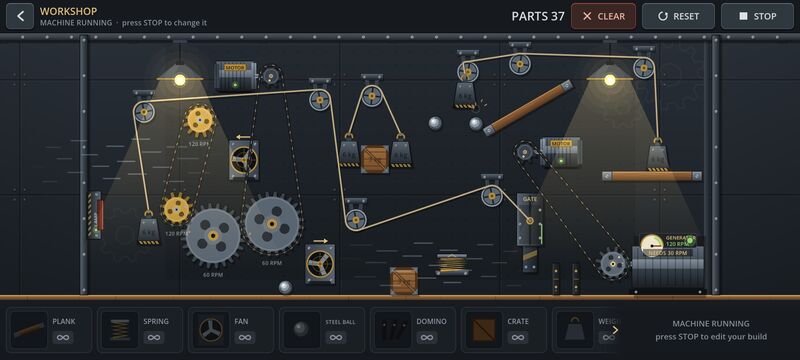Select the right large gray 60 RPM gear
This screenshot has height=360, width=800.
[272, 224]
